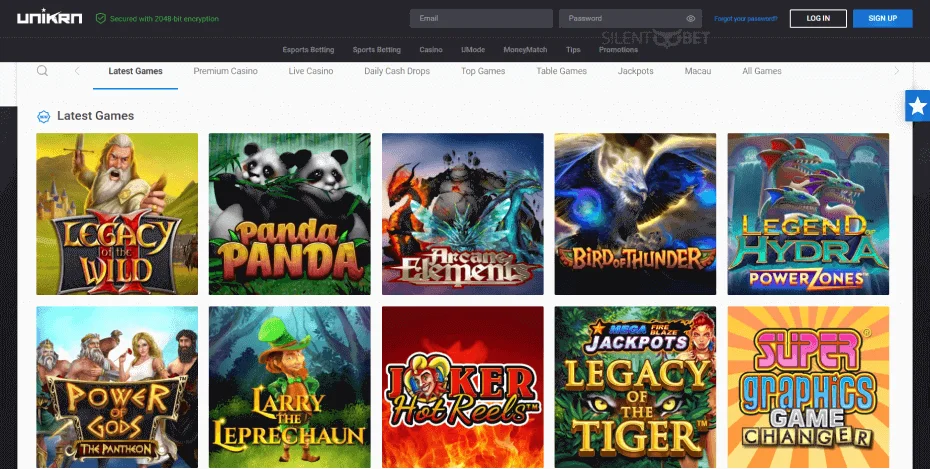
Task: Go to Sports Betting
Action: click(377, 50)
